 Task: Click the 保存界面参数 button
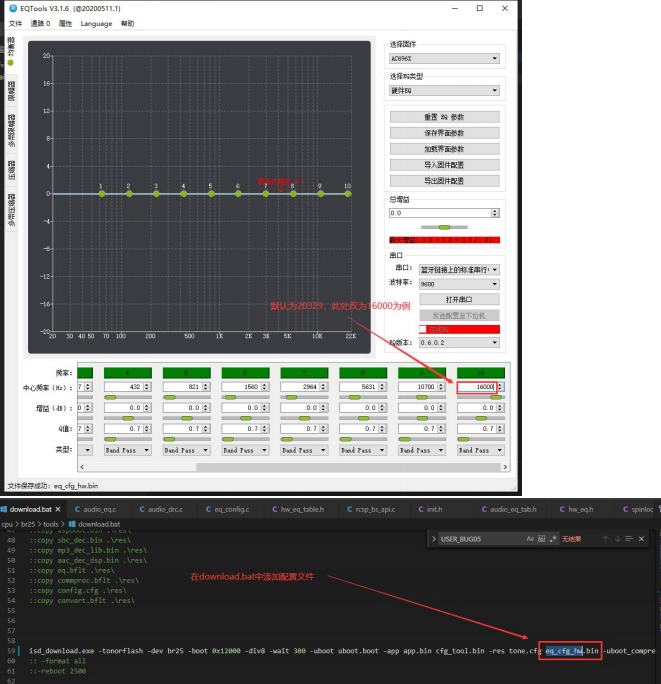pos(444,133)
